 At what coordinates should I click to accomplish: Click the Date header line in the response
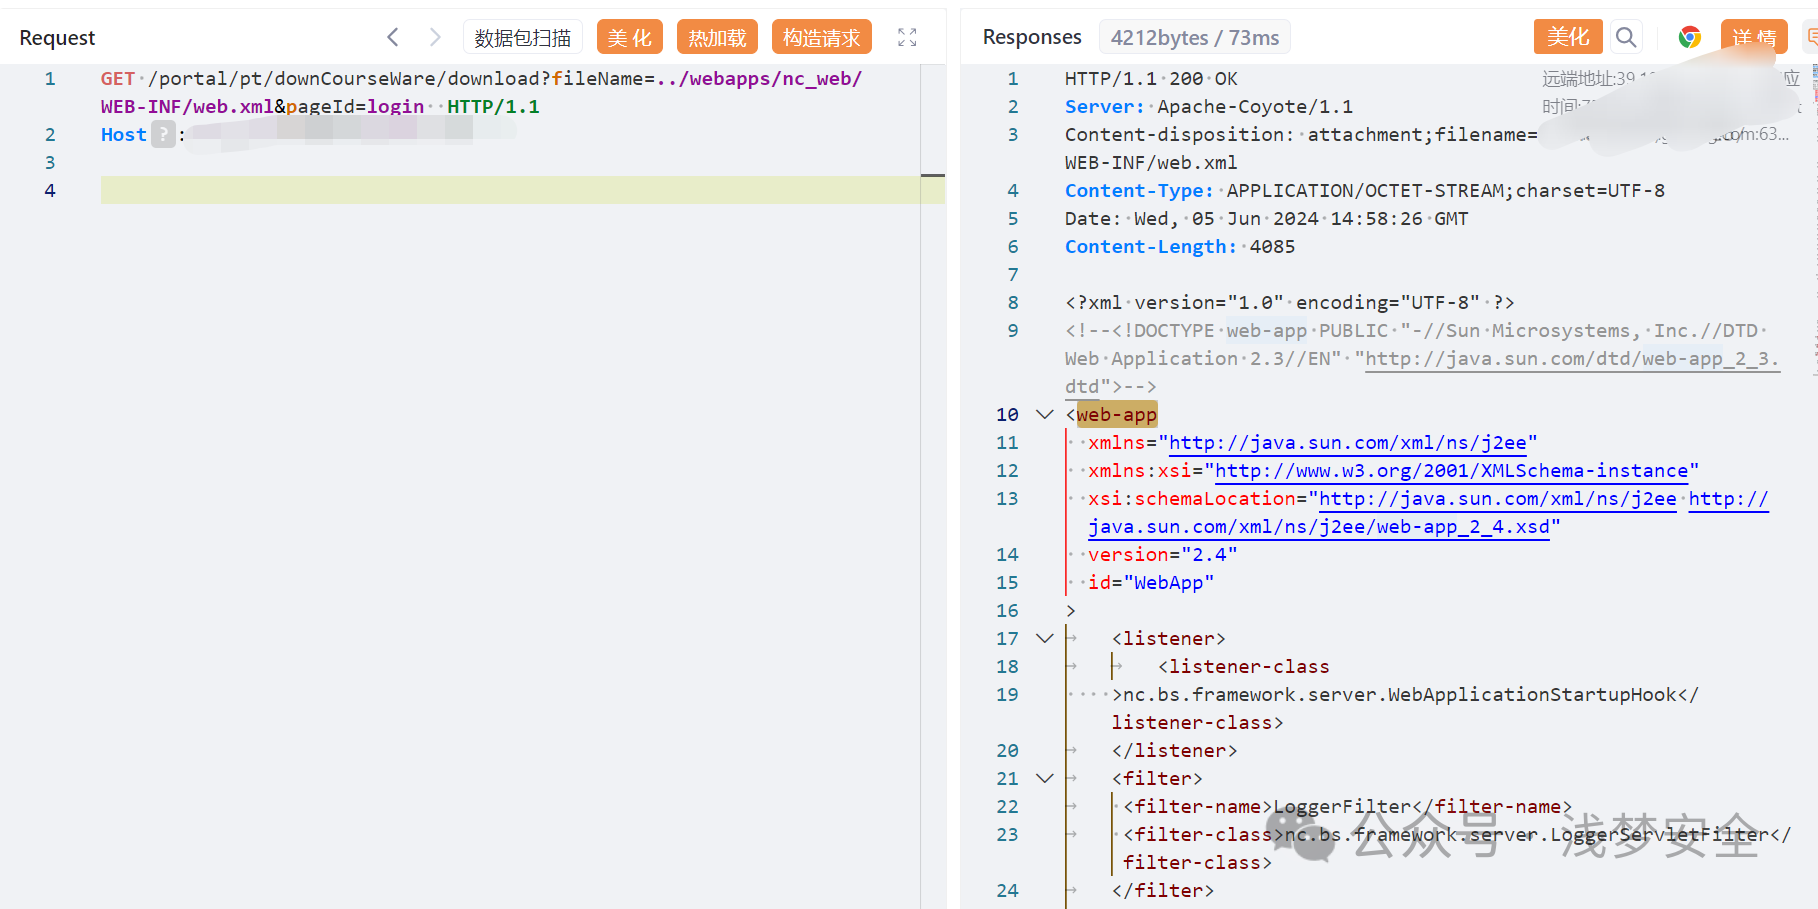(x=1267, y=218)
